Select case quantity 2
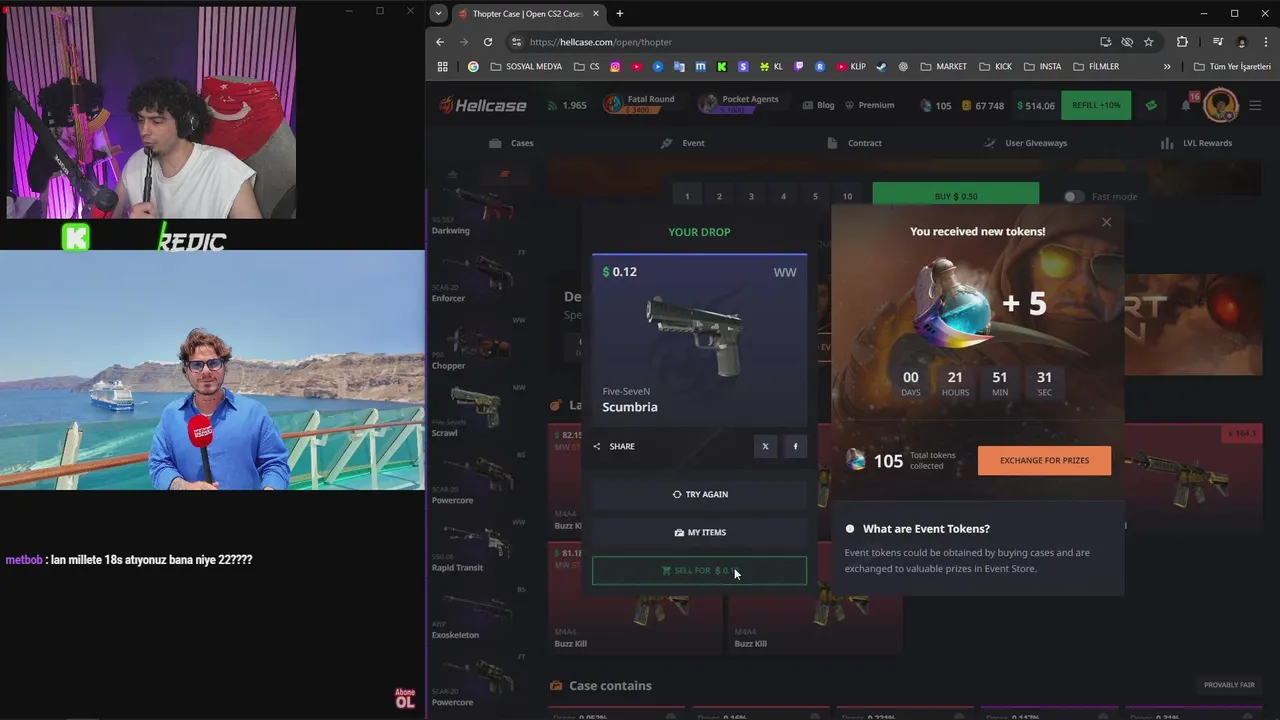Screen dimensions: 1280x720 (x=719, y=197)
